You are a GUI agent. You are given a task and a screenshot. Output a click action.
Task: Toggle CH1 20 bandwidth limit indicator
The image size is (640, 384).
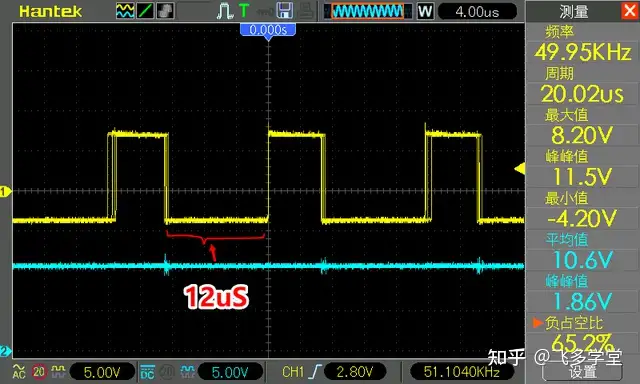(39, 371)
